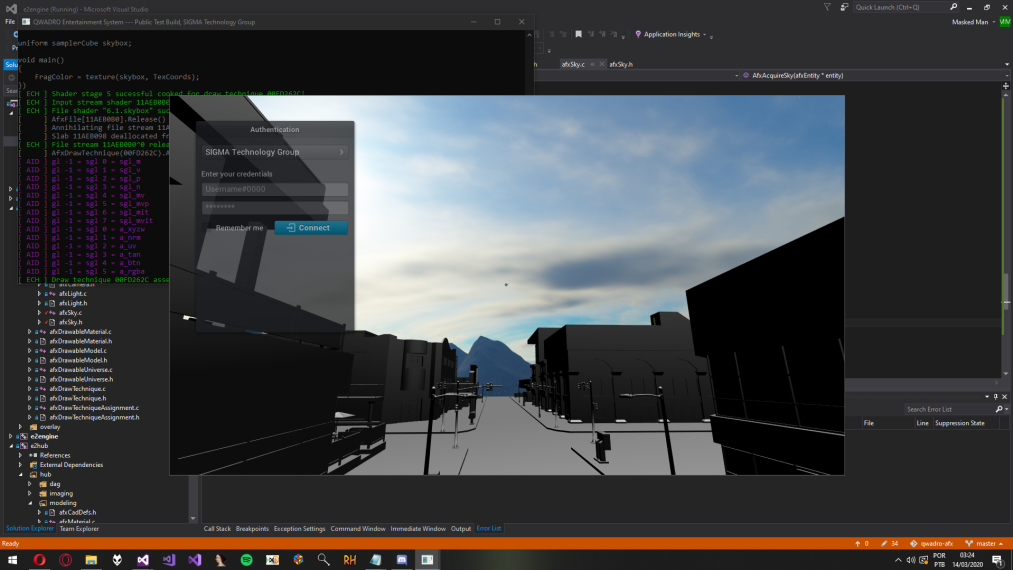Viewport: 1013px width, 570px height.
Task: Pin the afxSky.c tab
Action: [x=592, y=64]
